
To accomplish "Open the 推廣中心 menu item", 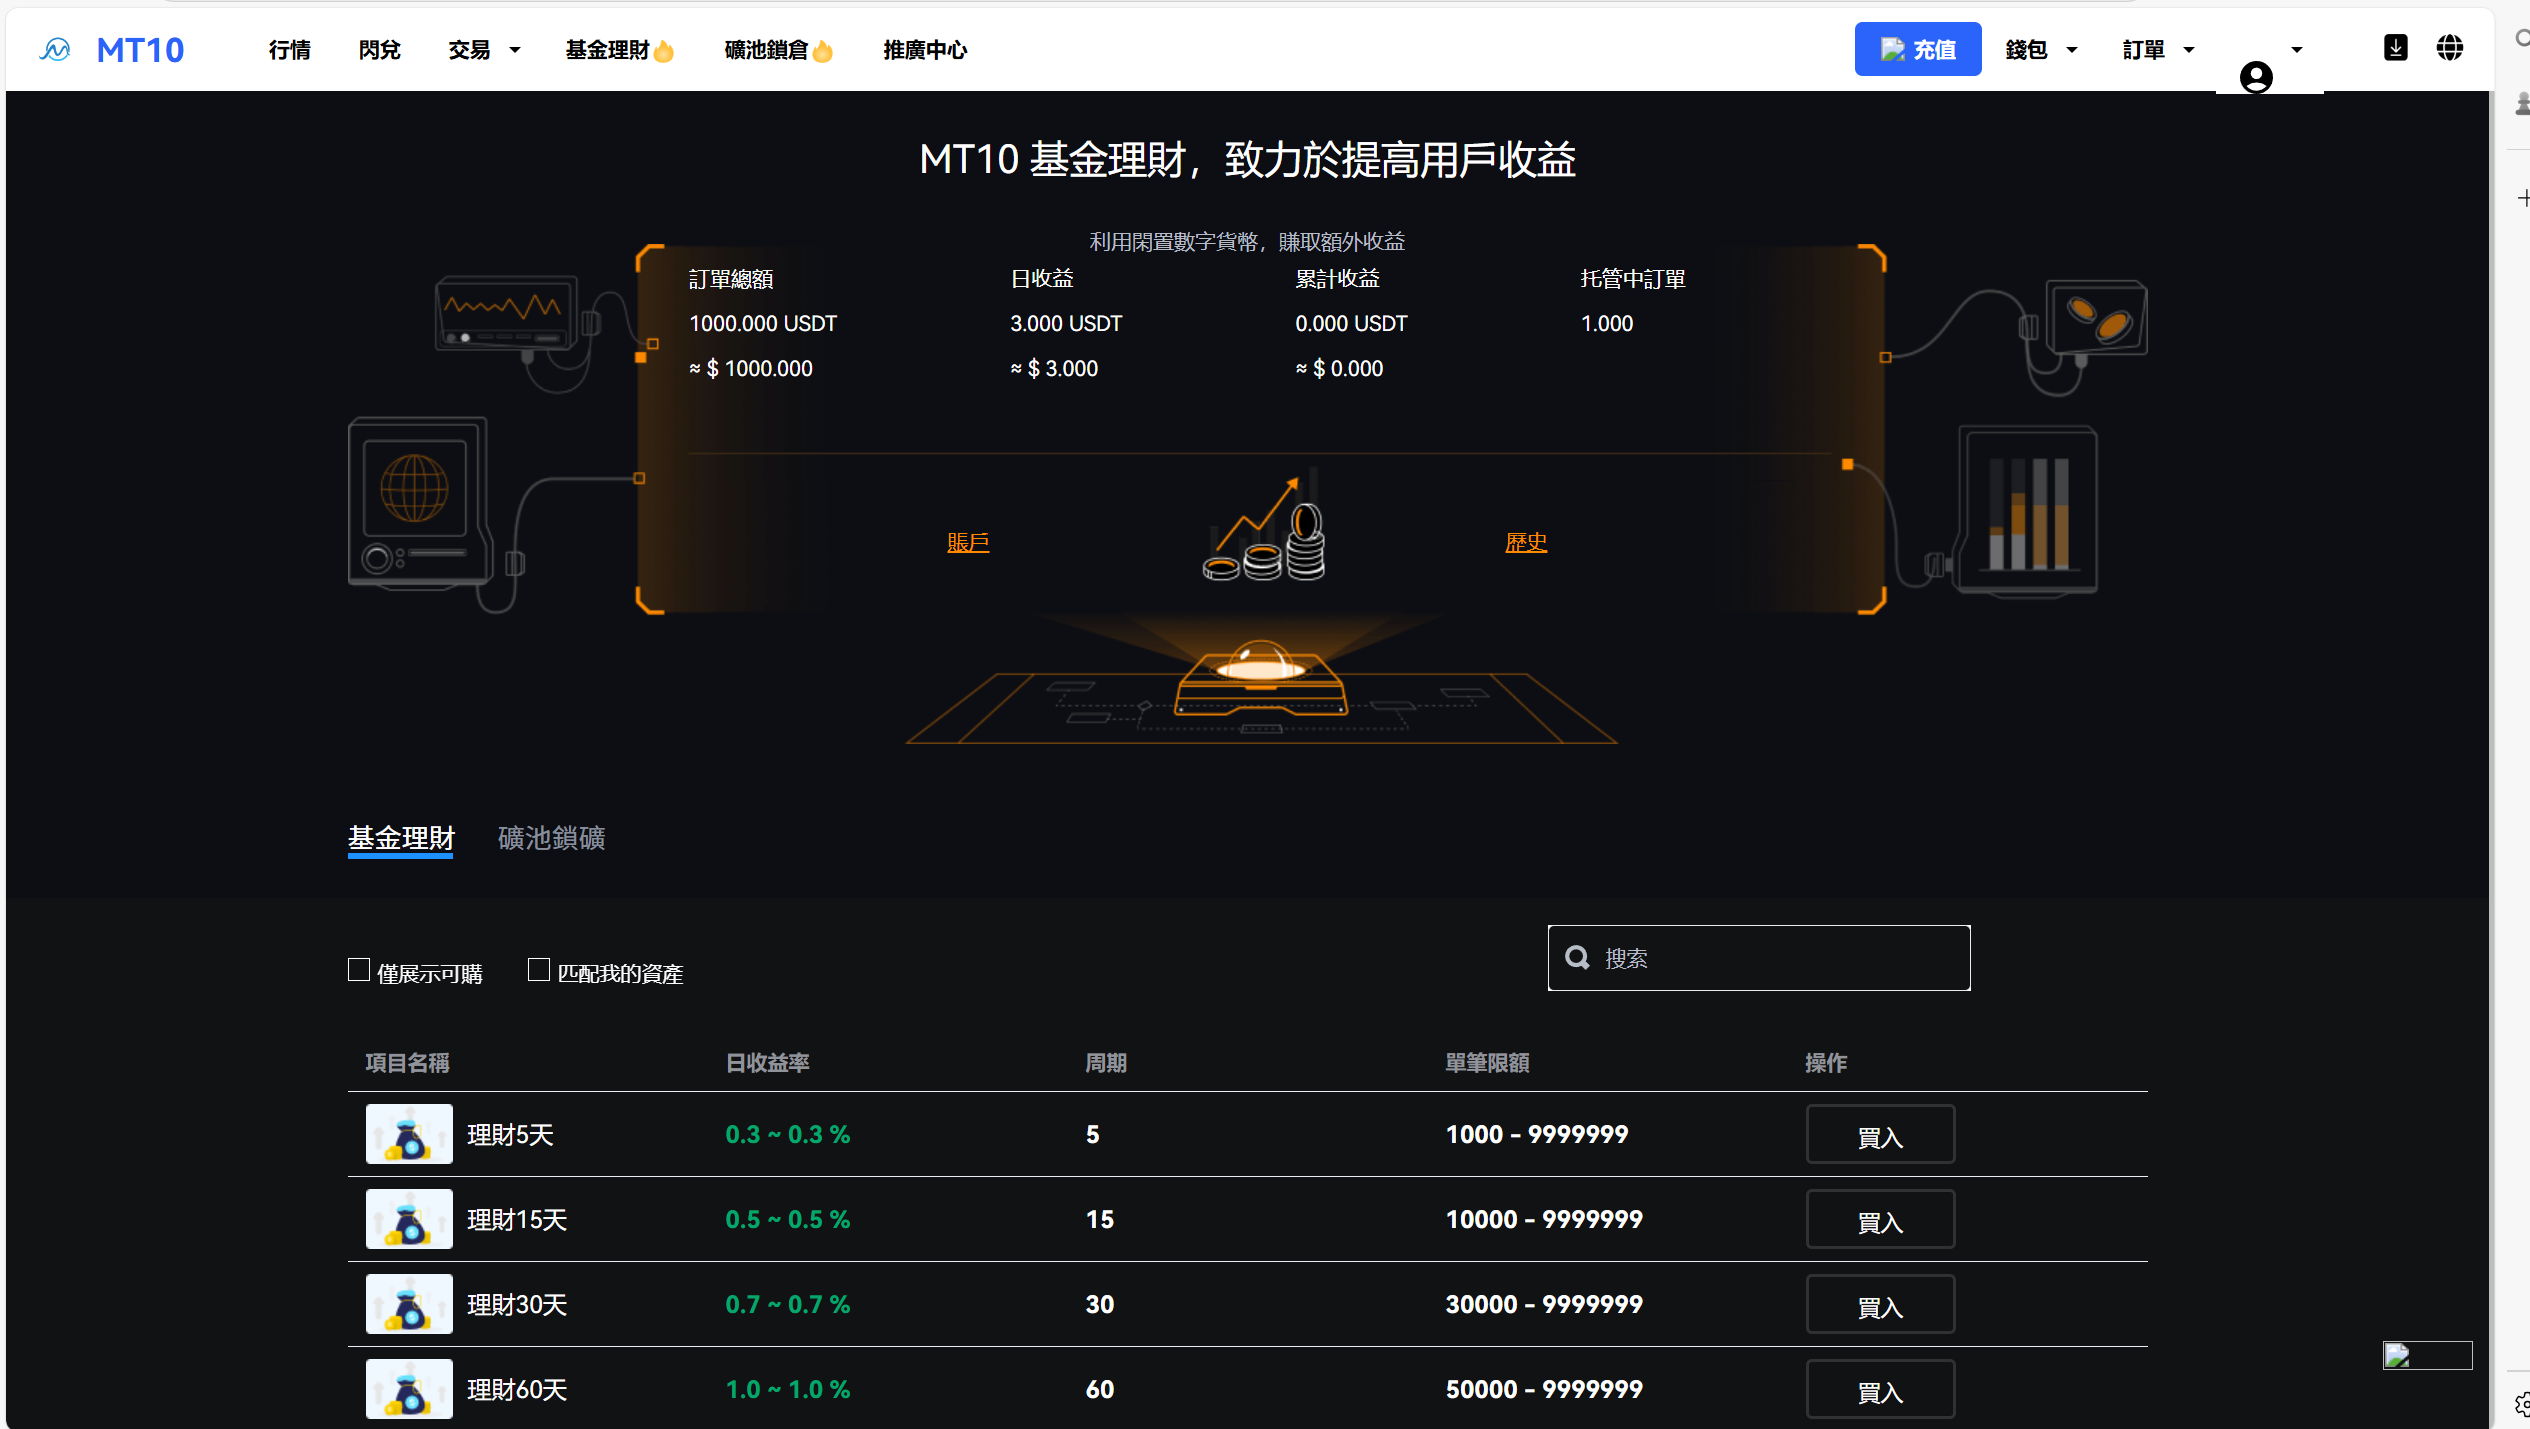I will pos(924,49).
